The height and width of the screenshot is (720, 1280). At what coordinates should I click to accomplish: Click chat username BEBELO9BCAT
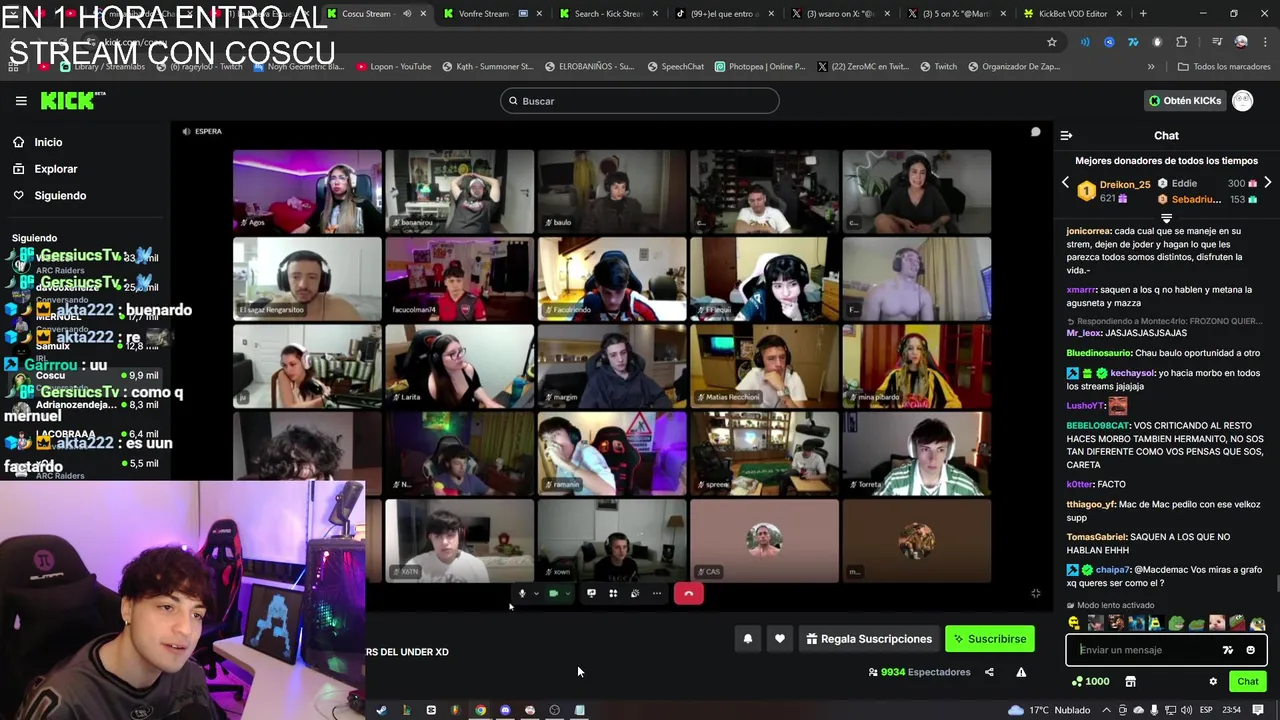pos(1097,426)
